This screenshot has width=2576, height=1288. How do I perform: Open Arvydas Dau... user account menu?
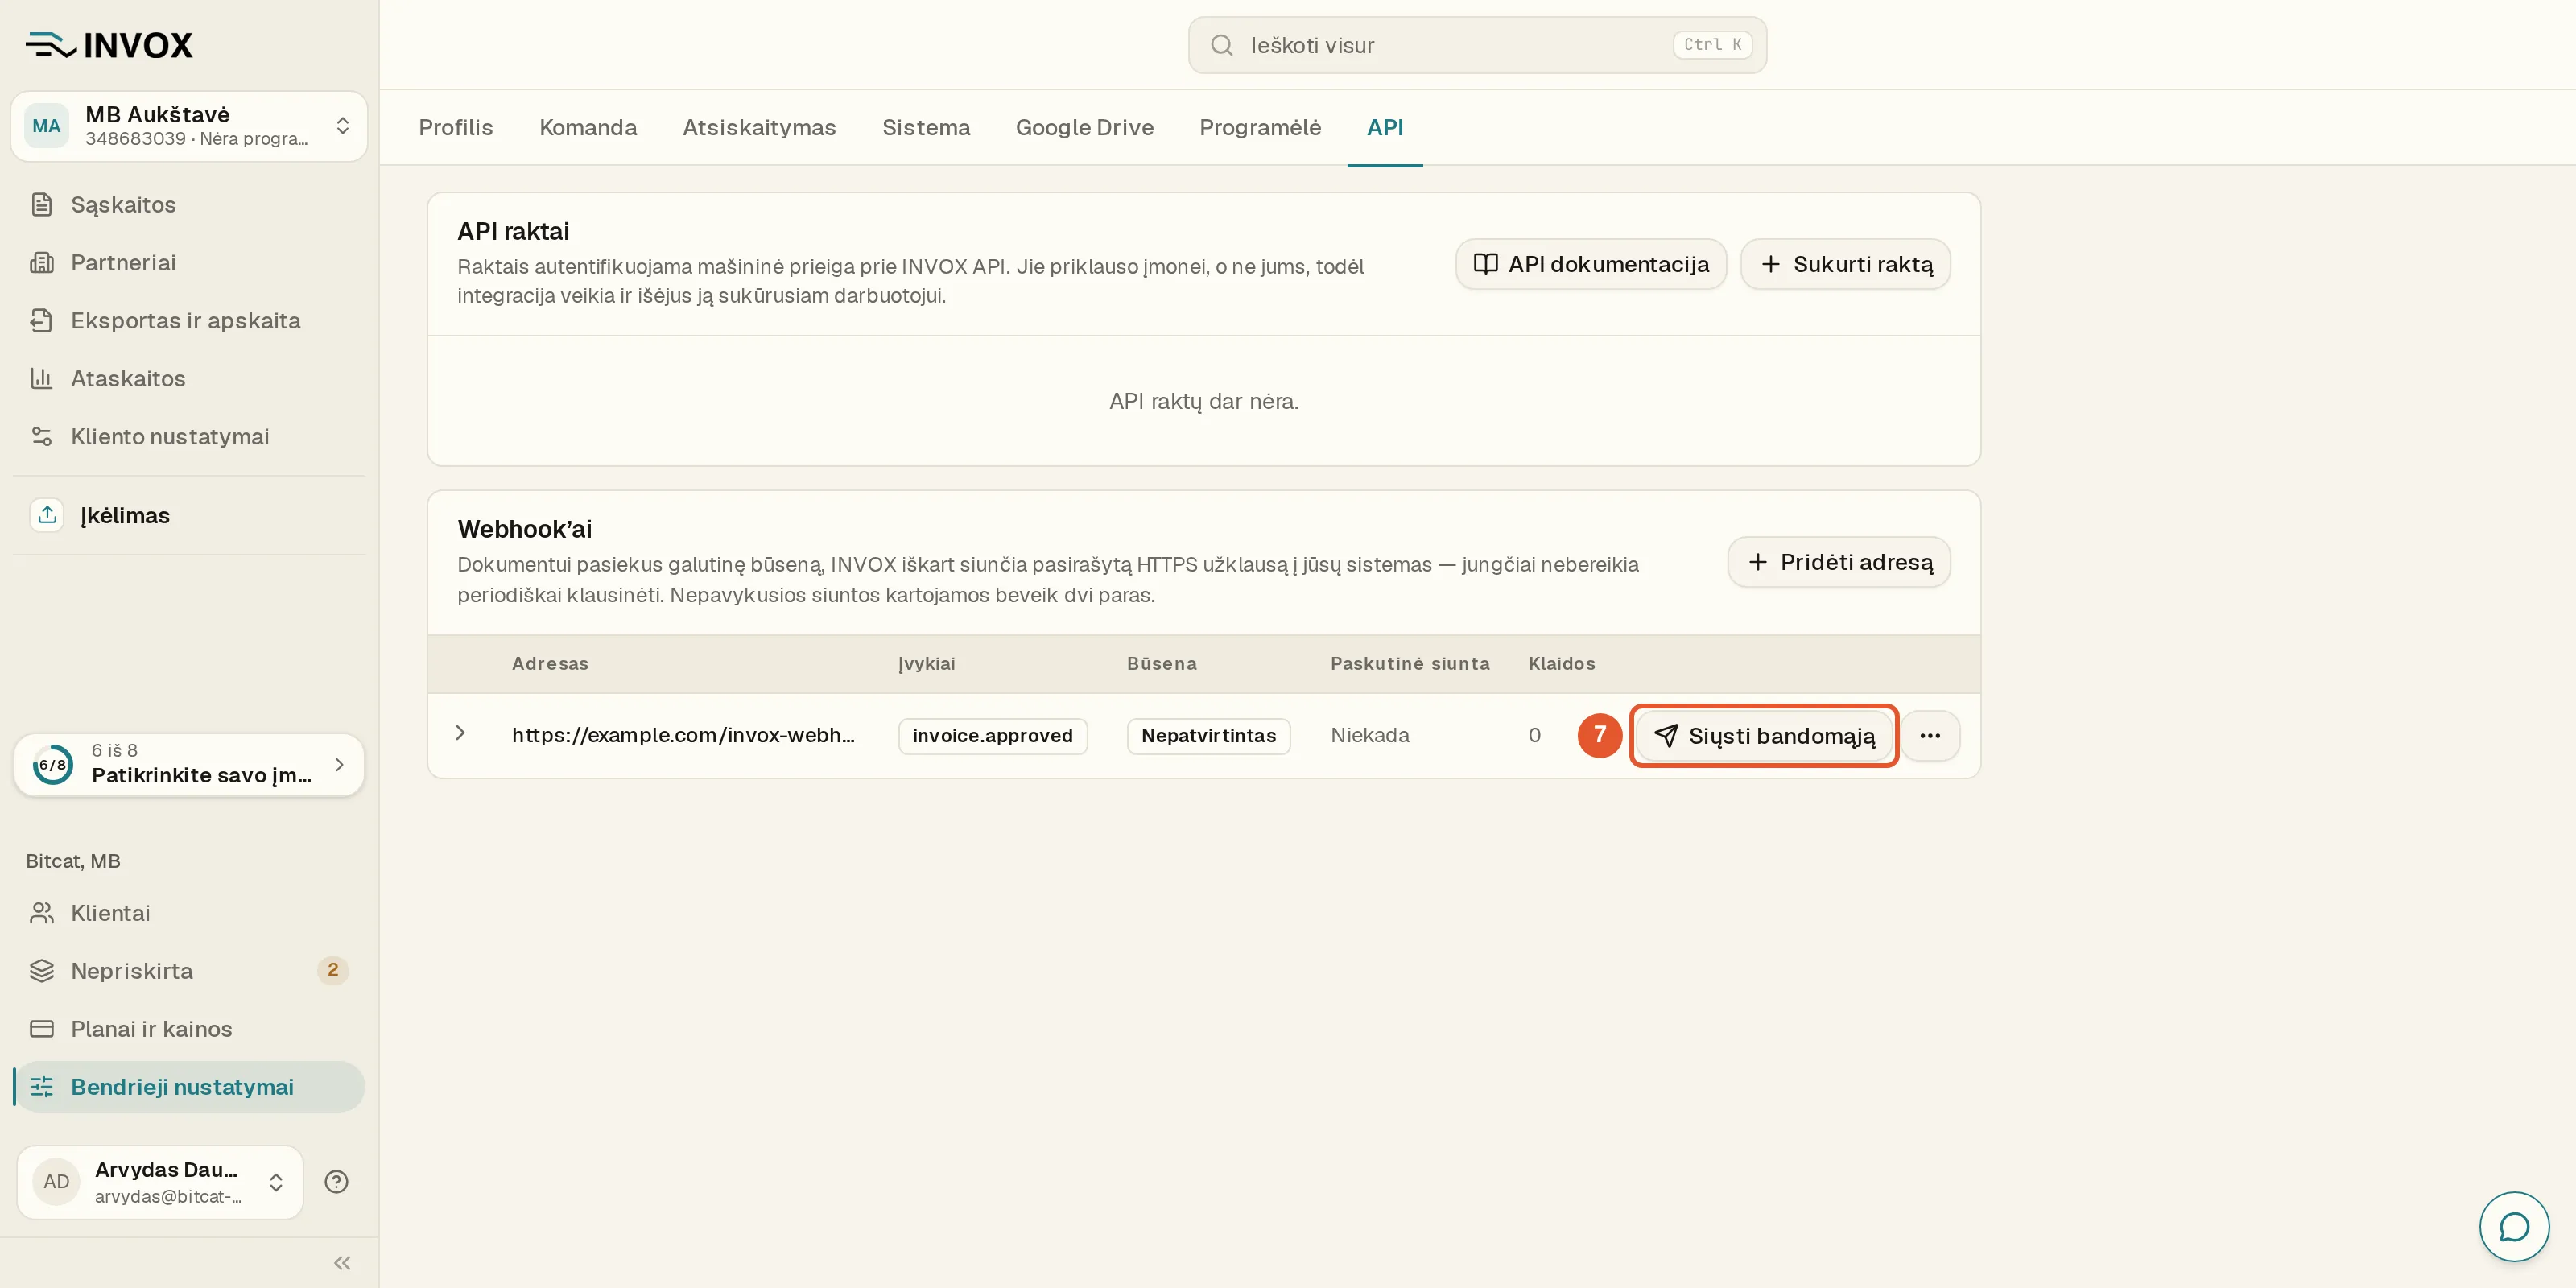click(160, 1182)
